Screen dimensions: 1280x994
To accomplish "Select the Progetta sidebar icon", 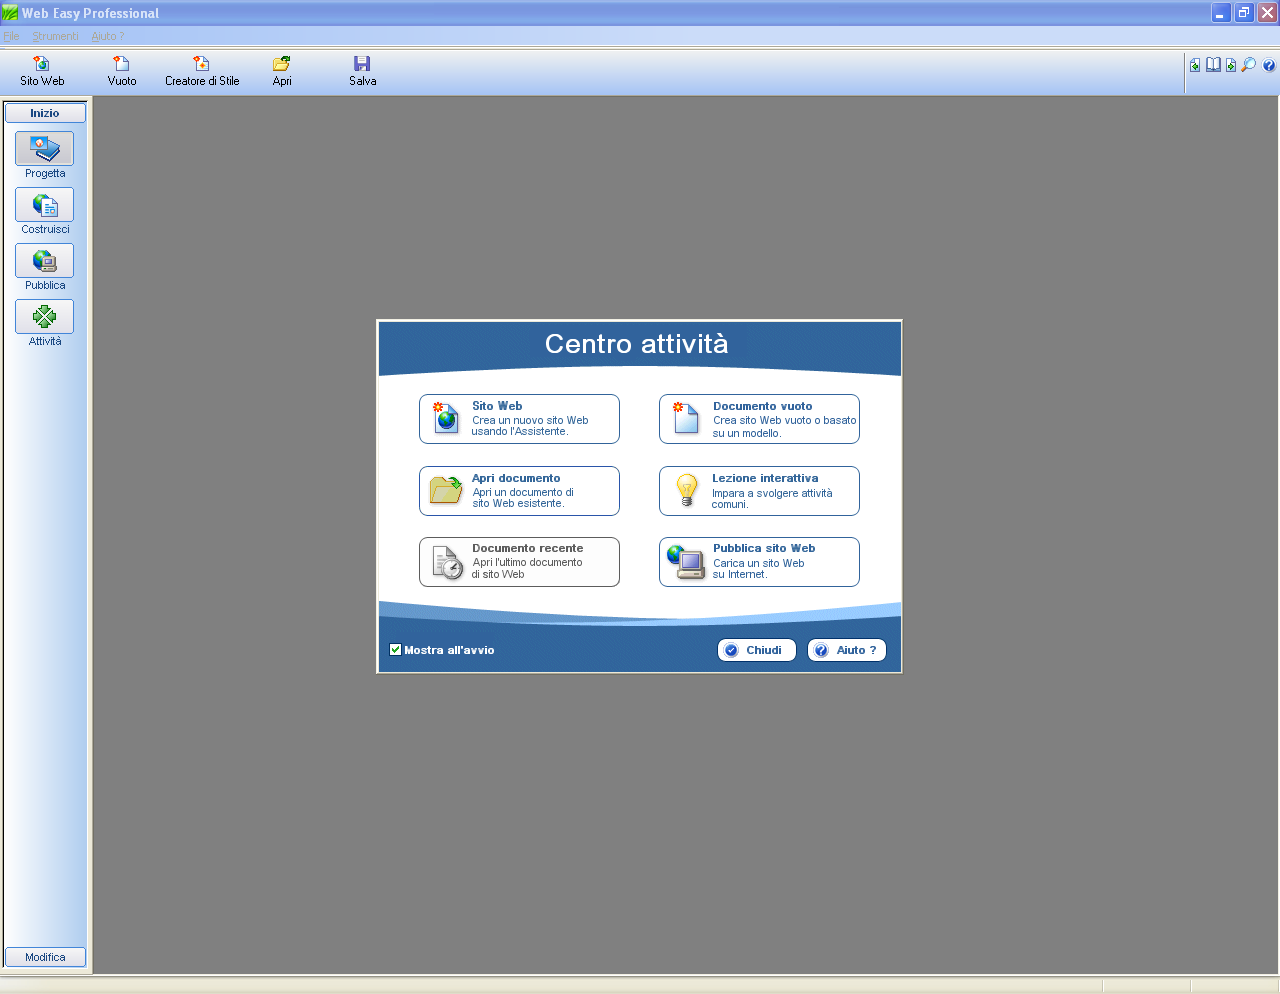I will [x=44, y=149].
